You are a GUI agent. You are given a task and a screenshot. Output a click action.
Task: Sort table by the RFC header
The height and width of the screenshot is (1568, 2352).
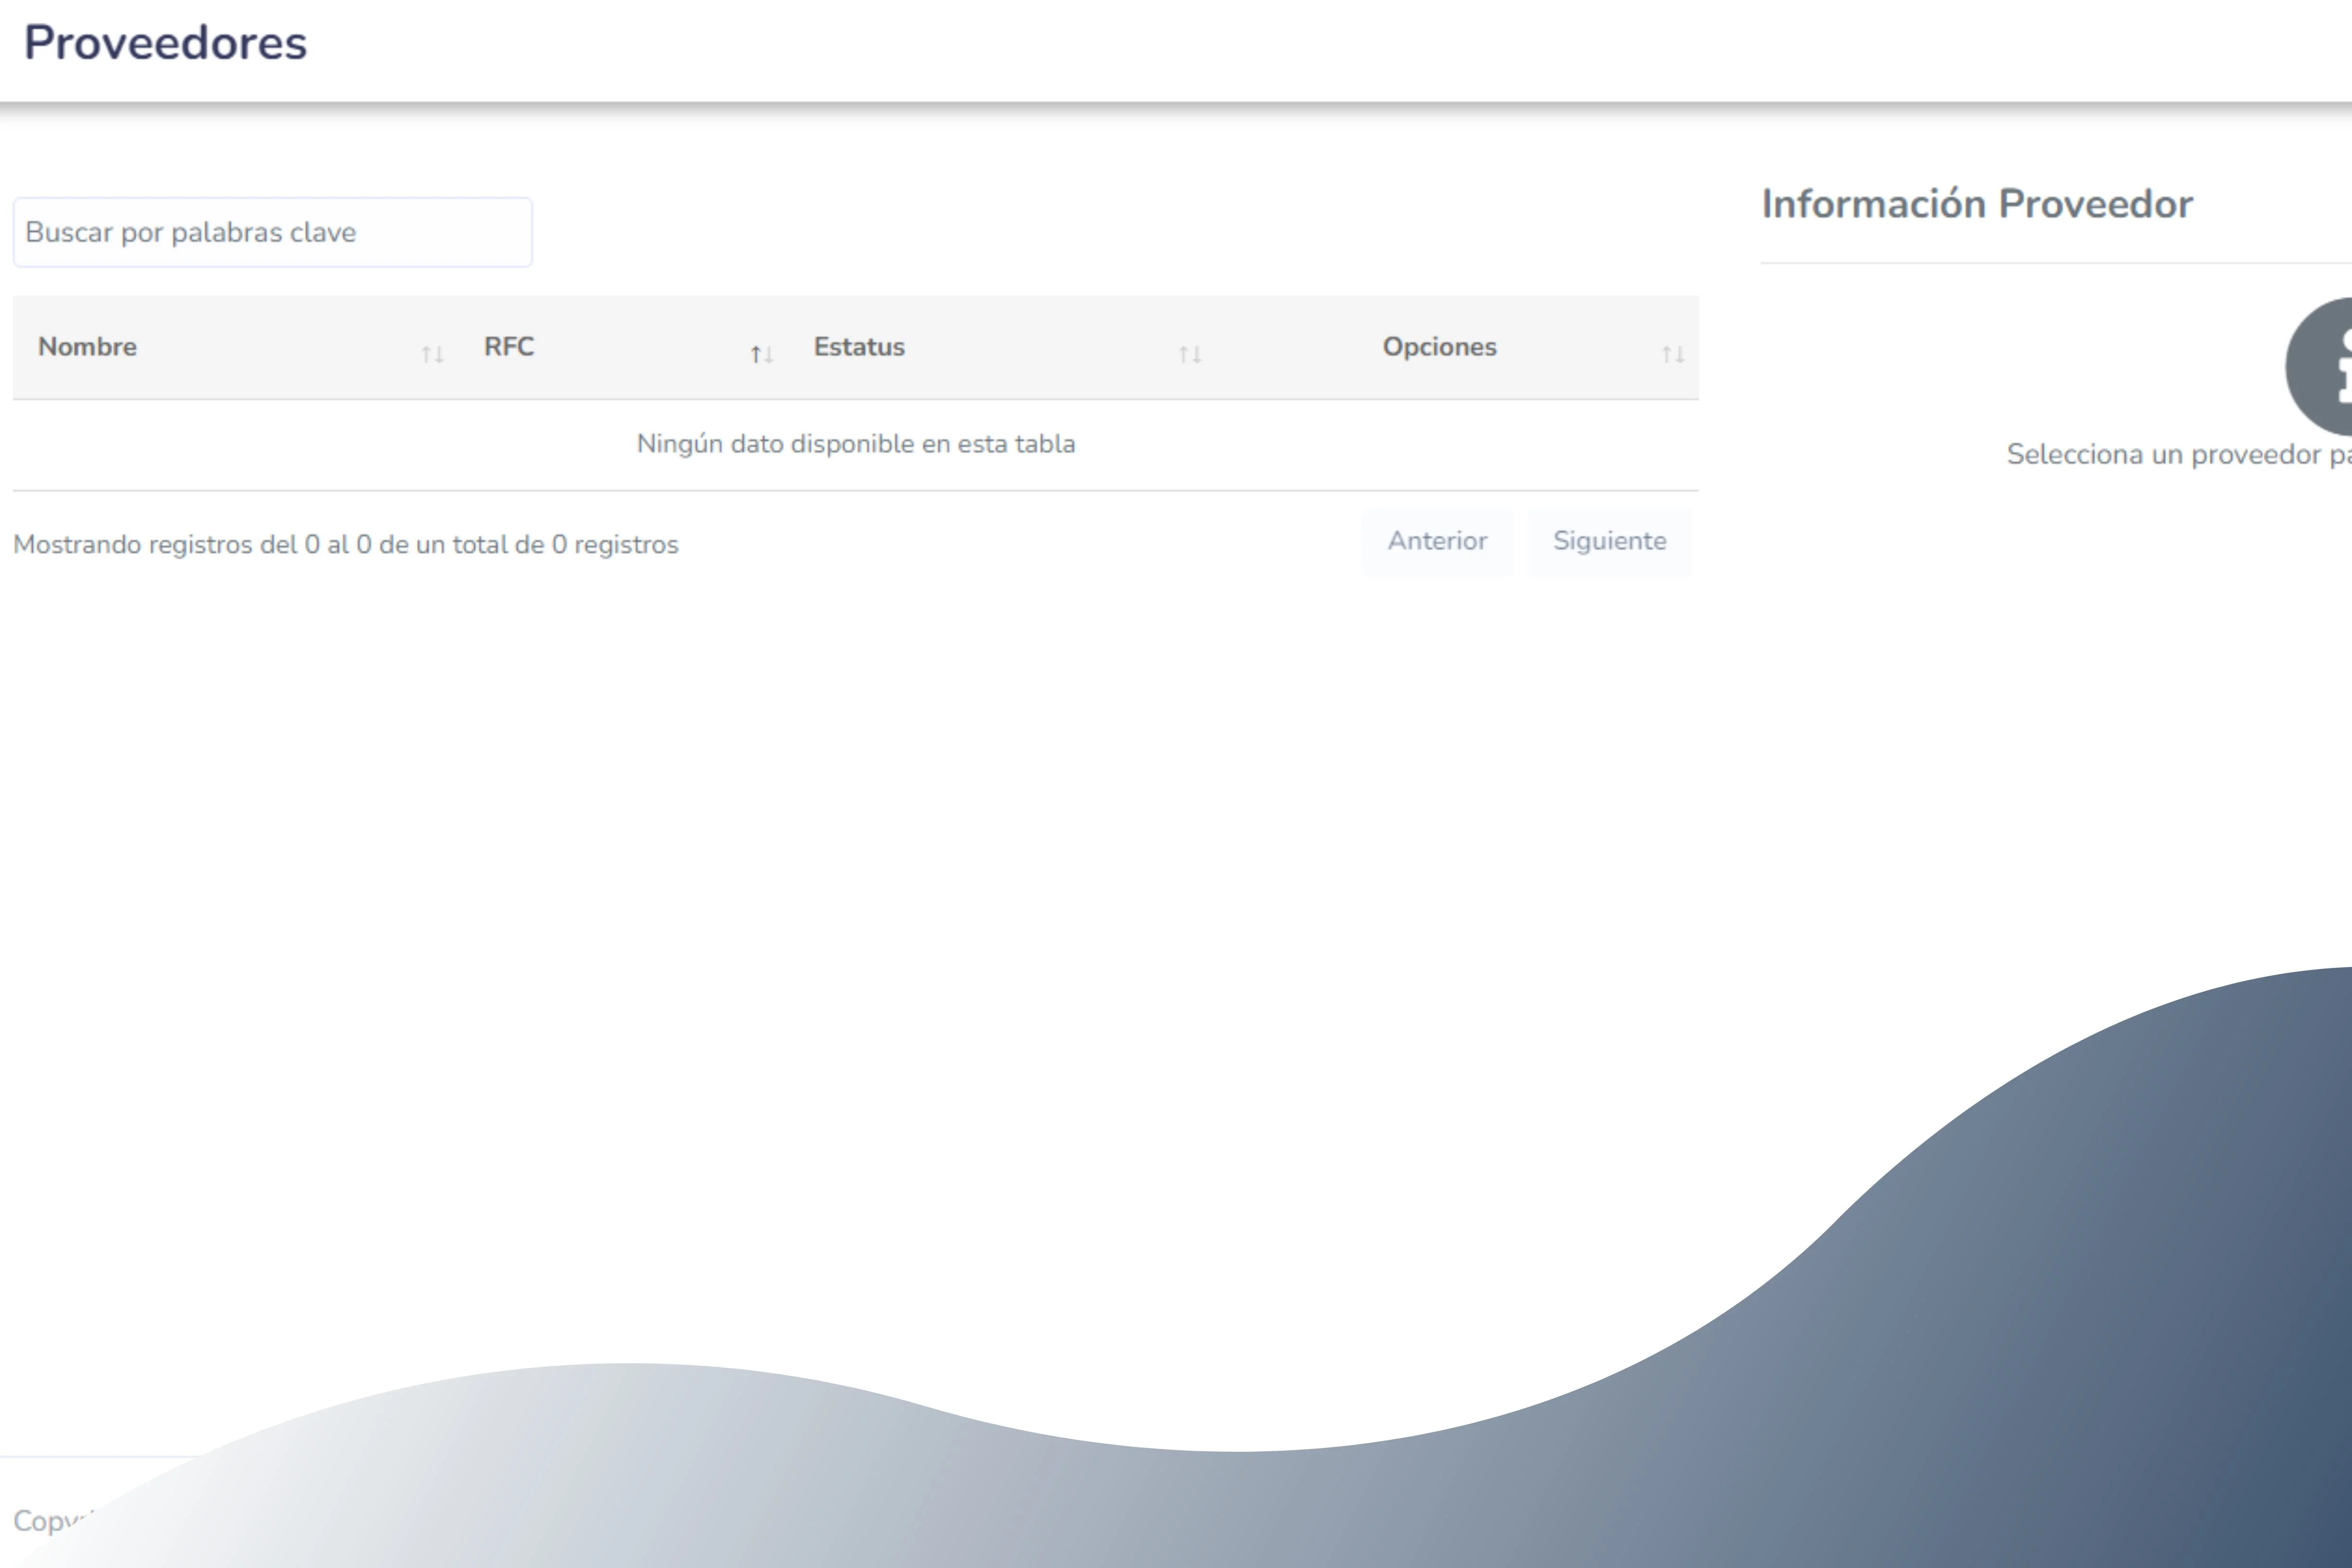click(x=509, y=347)
